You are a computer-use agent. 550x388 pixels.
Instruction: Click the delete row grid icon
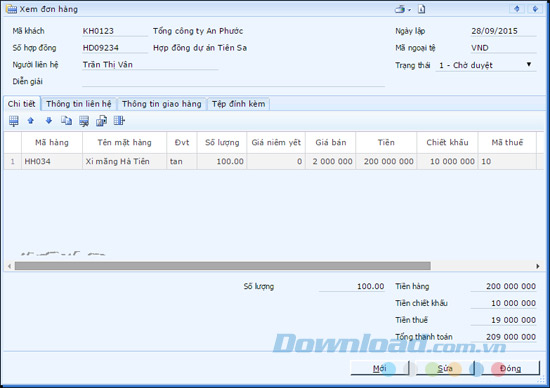click(84, 121)
